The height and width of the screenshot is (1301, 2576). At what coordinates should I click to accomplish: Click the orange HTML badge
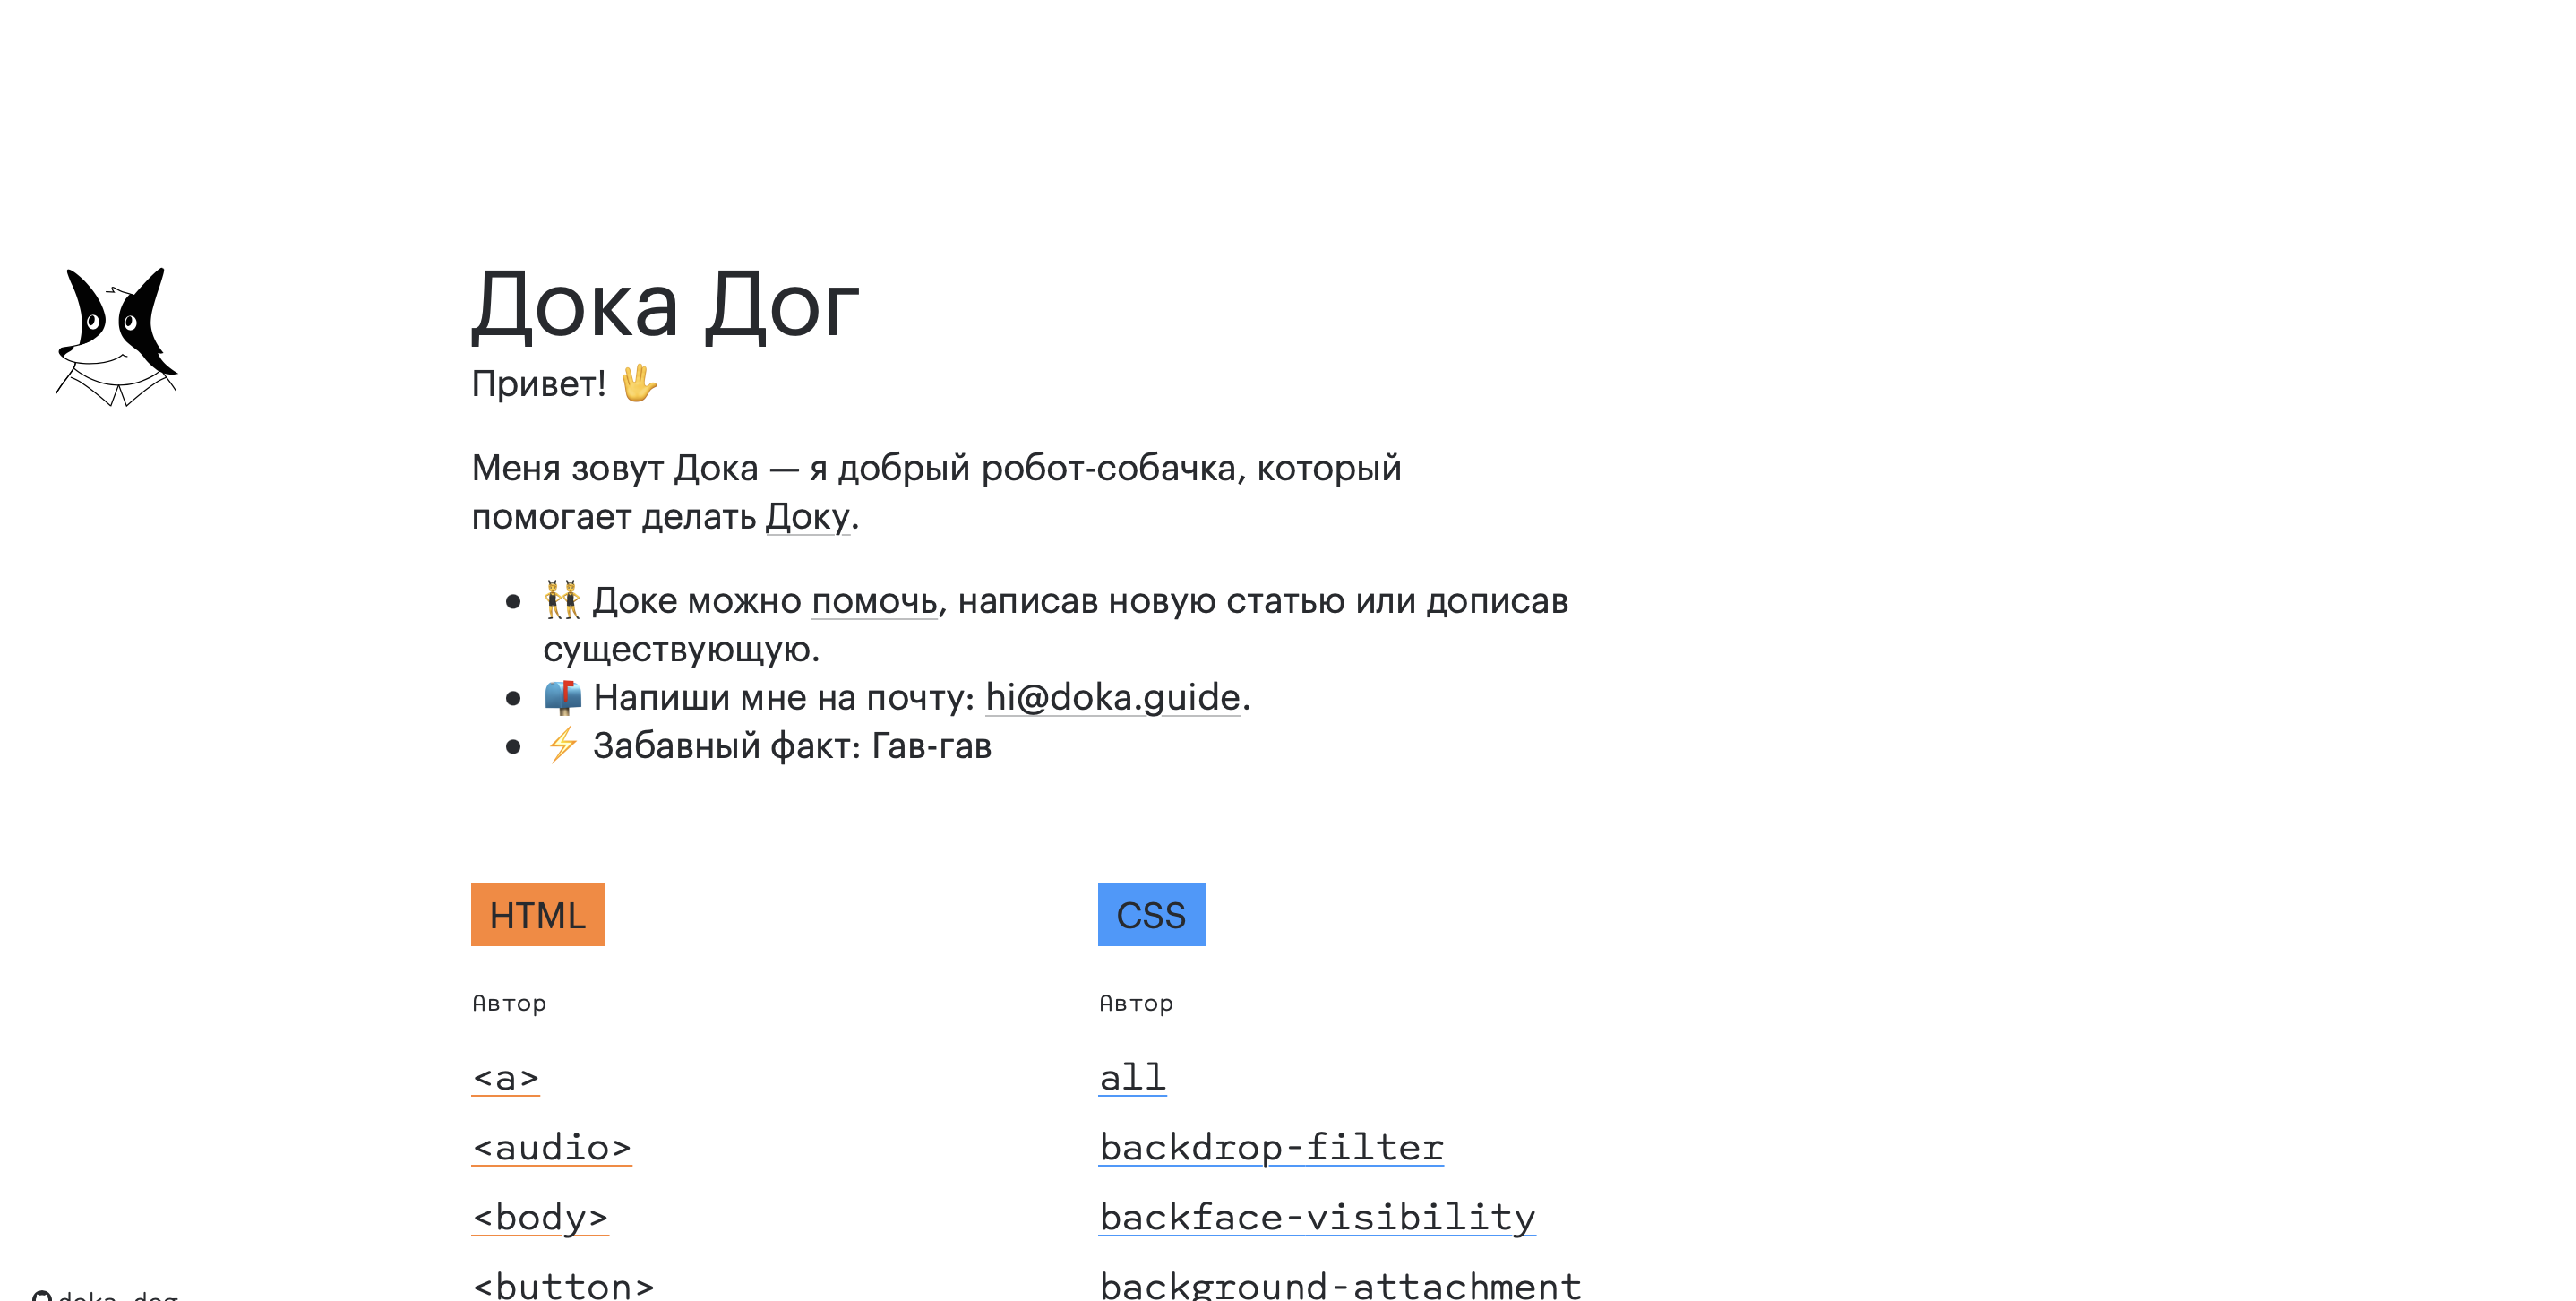point(537,914)
